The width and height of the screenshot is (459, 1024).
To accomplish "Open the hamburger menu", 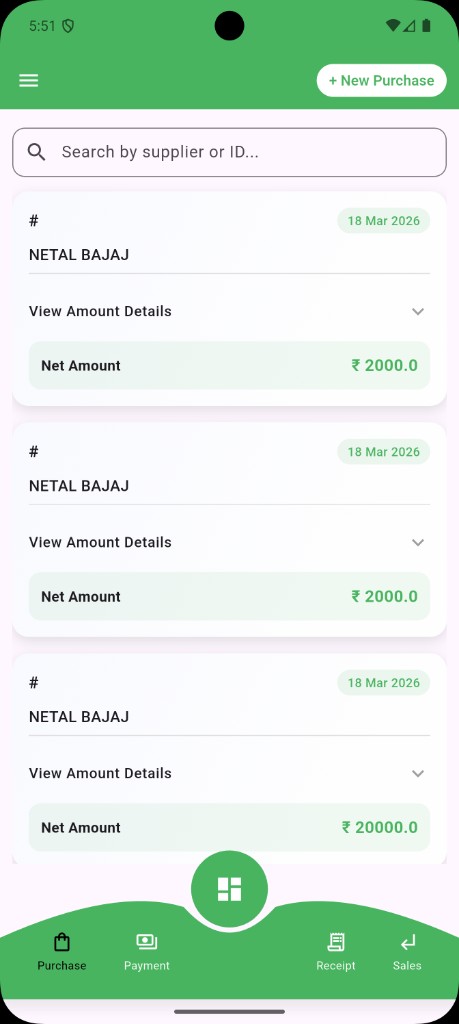I will point(28,80).
